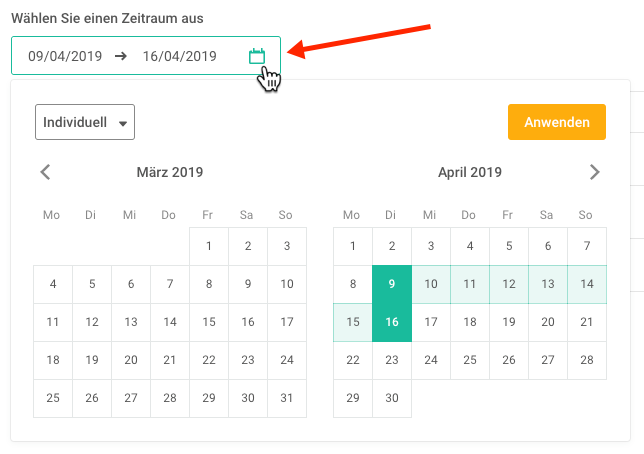Select April 1 in the calendar
The image size is (644, 454).
coord(353,246)
